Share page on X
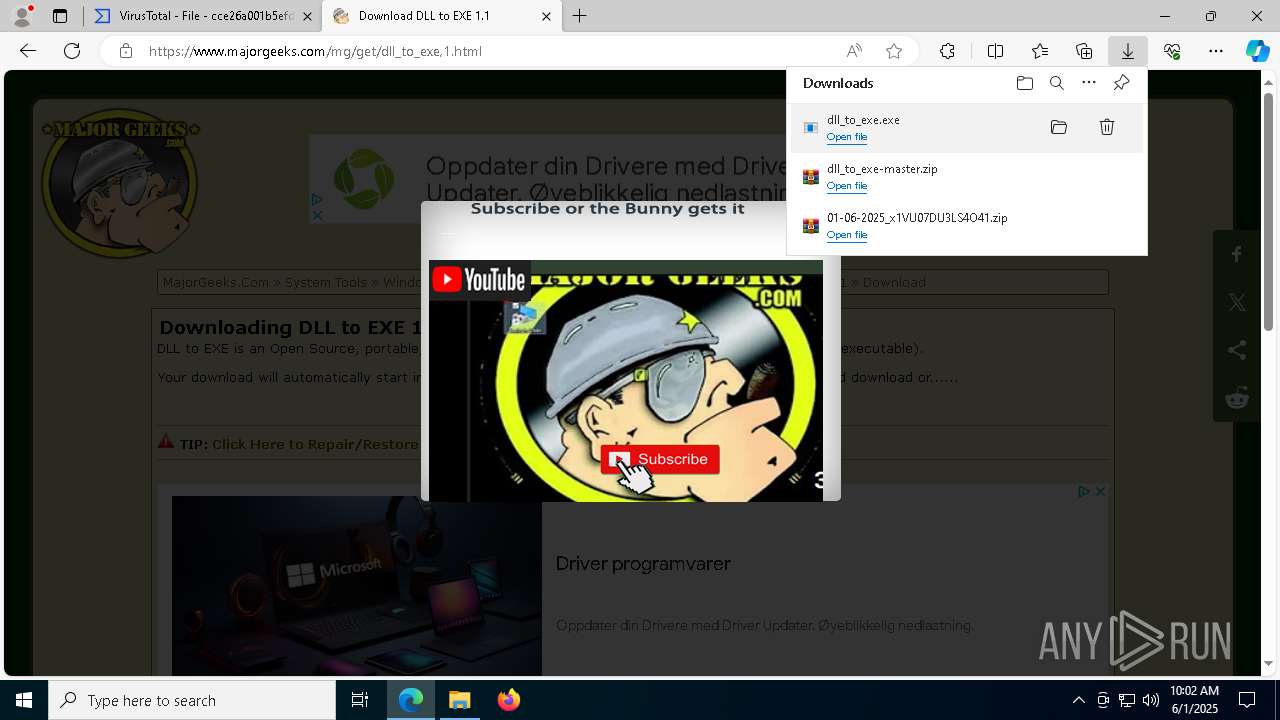 point(1237,302)
